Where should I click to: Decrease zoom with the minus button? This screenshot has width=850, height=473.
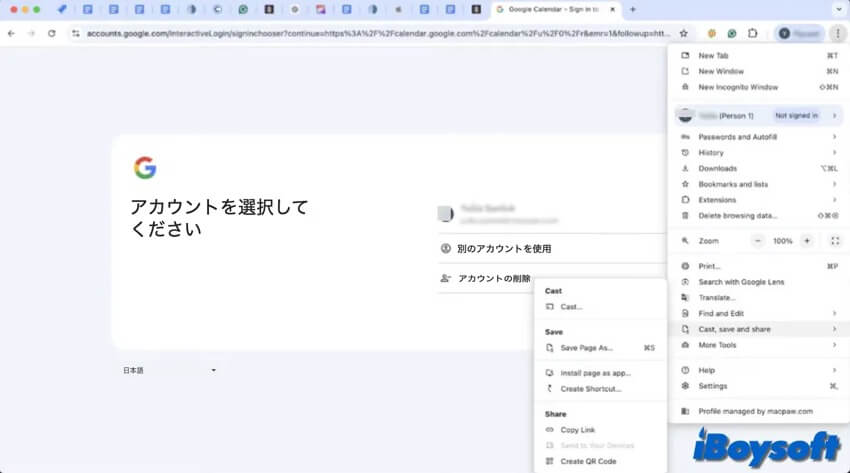point(758,241)
